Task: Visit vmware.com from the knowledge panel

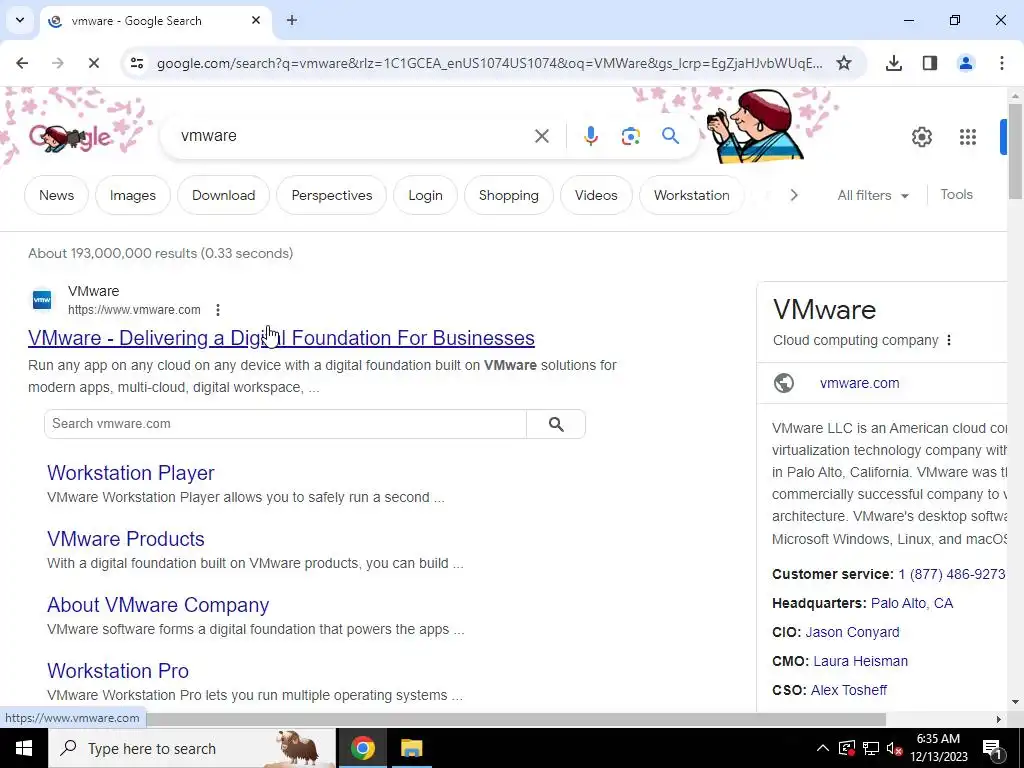Action: (x=859, y=383)
